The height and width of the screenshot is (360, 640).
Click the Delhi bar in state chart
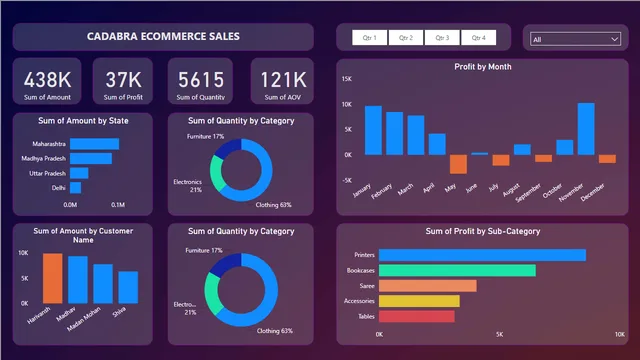click(x=75, y=188)
